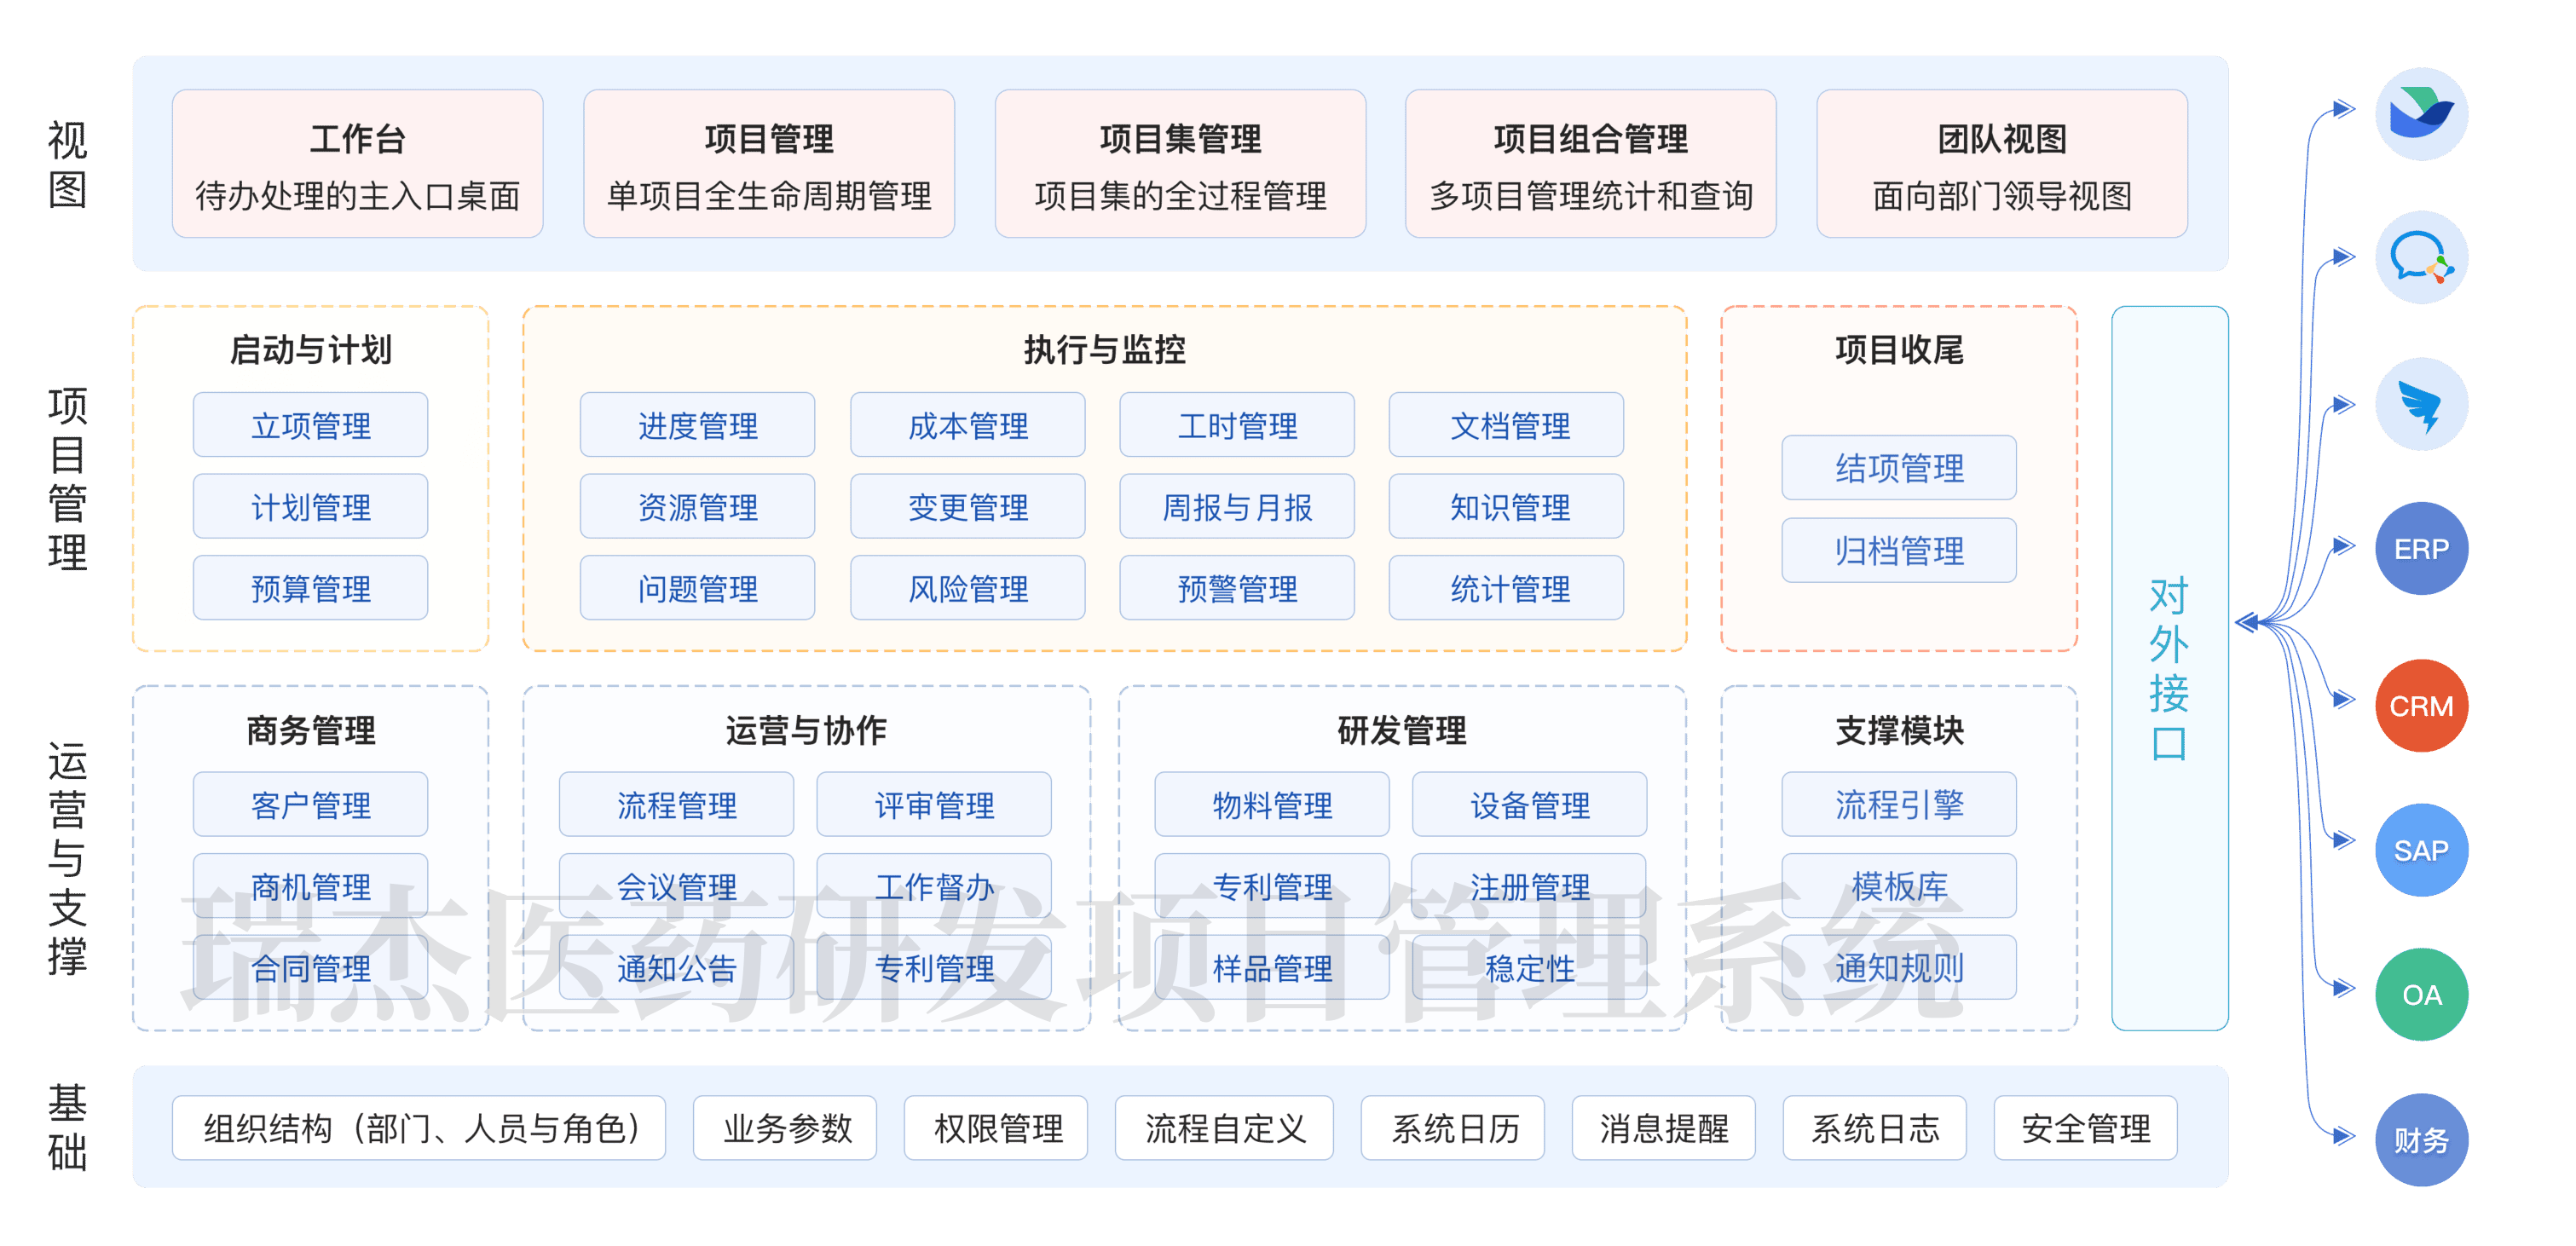Click the 对外接口 vertical panel
Viewport: 2576px width, 1246px height.
[x=2170, y=668]
